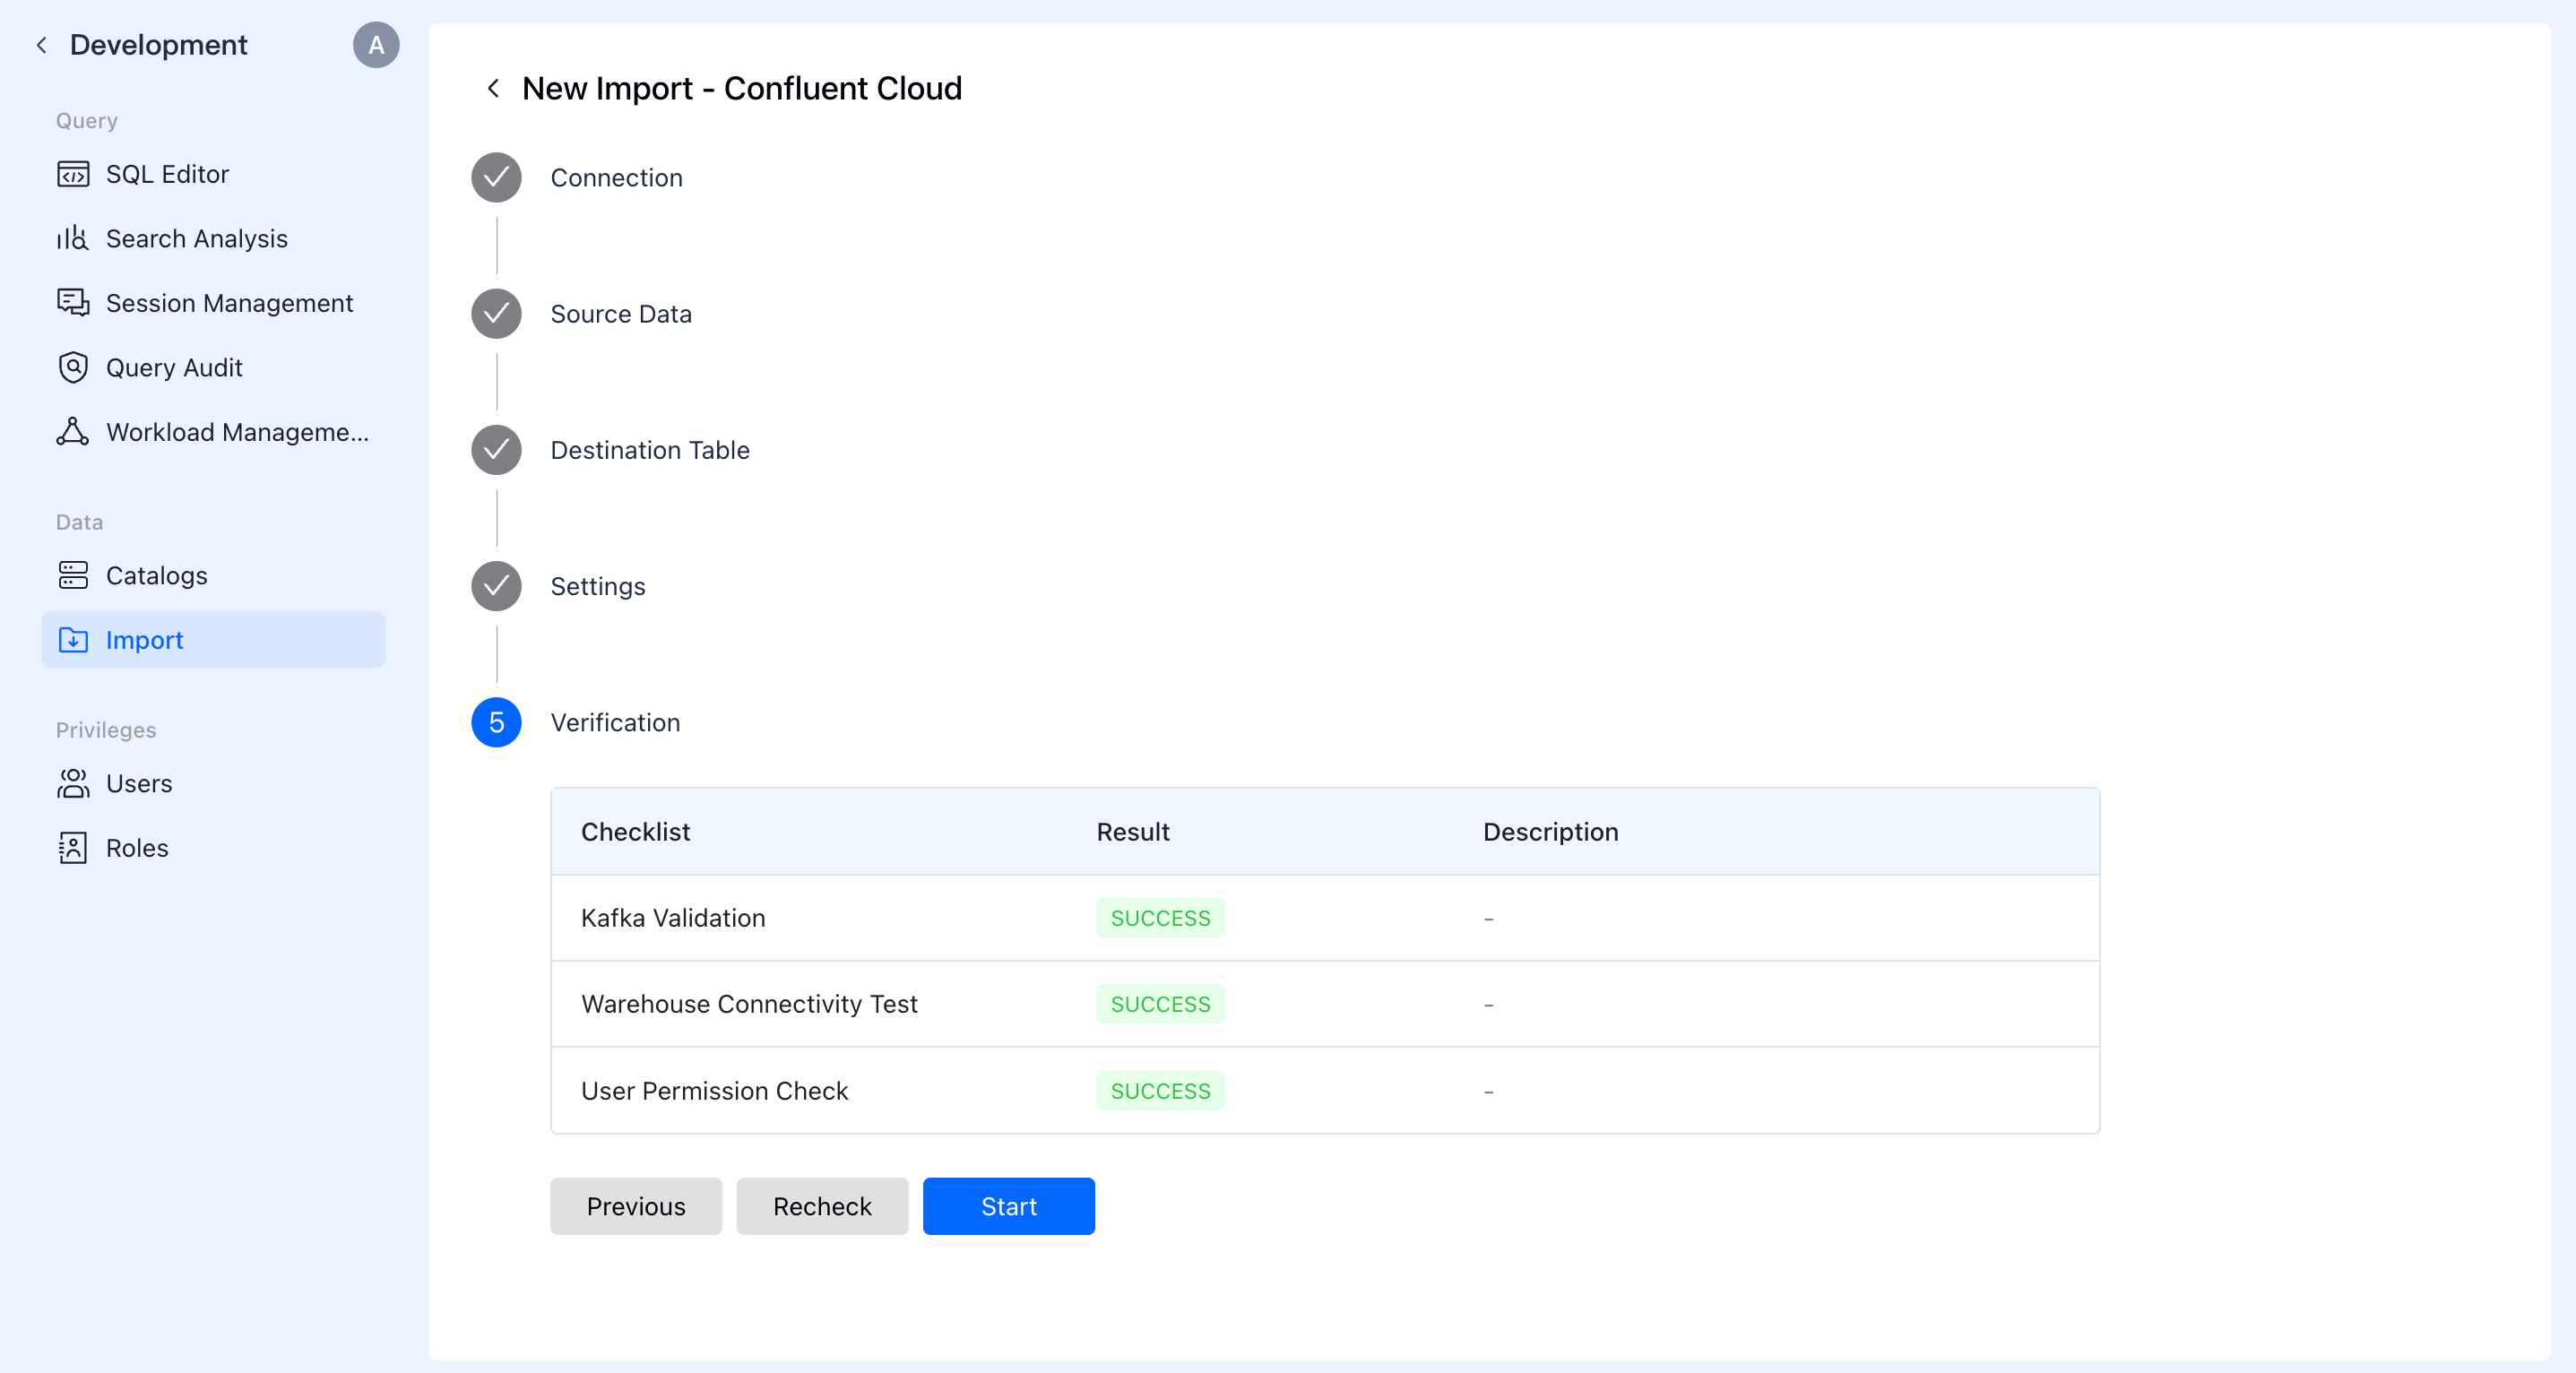
Task: Click the Roles badge icon
Action: (73, 848)
